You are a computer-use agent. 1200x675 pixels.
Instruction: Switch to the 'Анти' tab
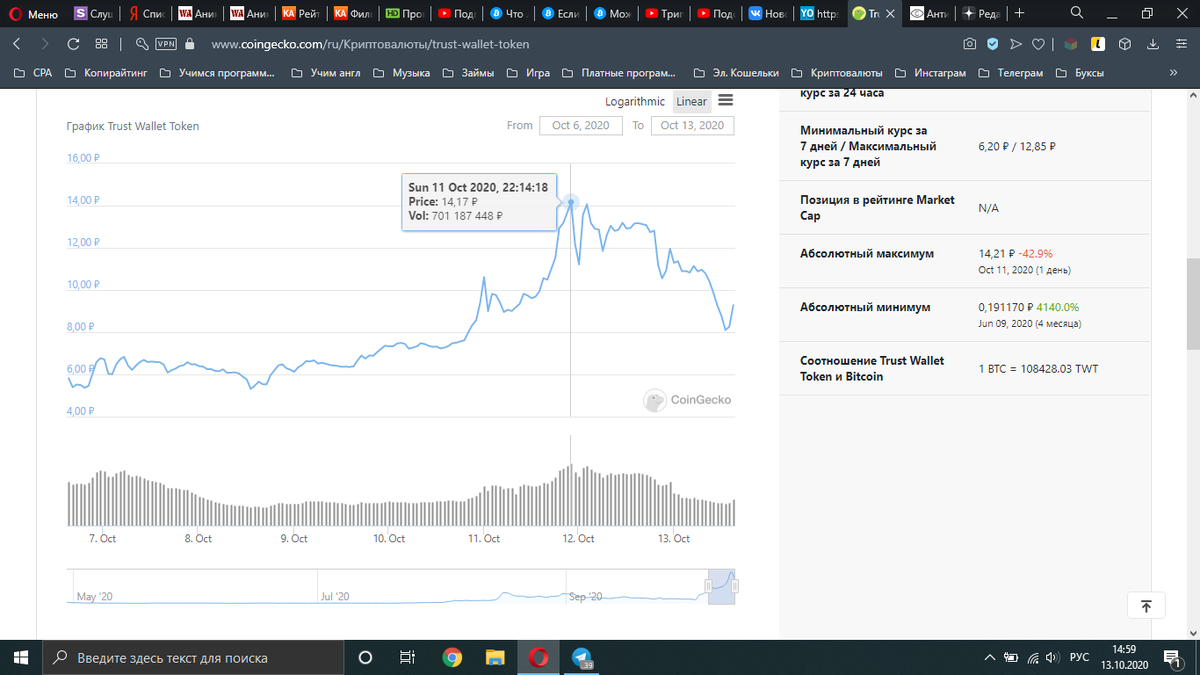pyautogui.click(x=928, y=14)
